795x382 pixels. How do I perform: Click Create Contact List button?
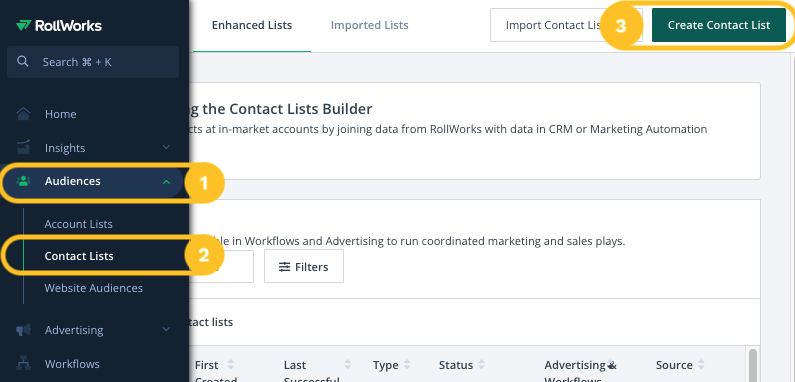(719, 25)
